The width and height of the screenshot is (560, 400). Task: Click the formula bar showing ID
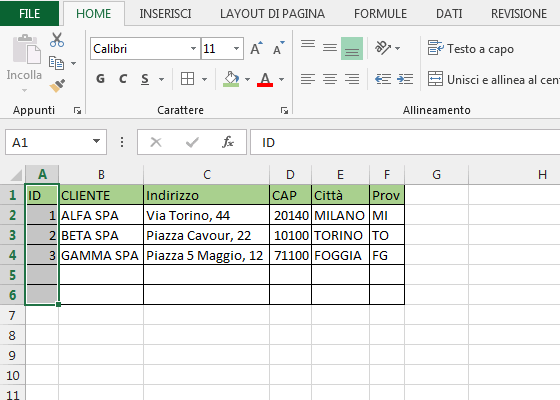click(x=405, y=142)
